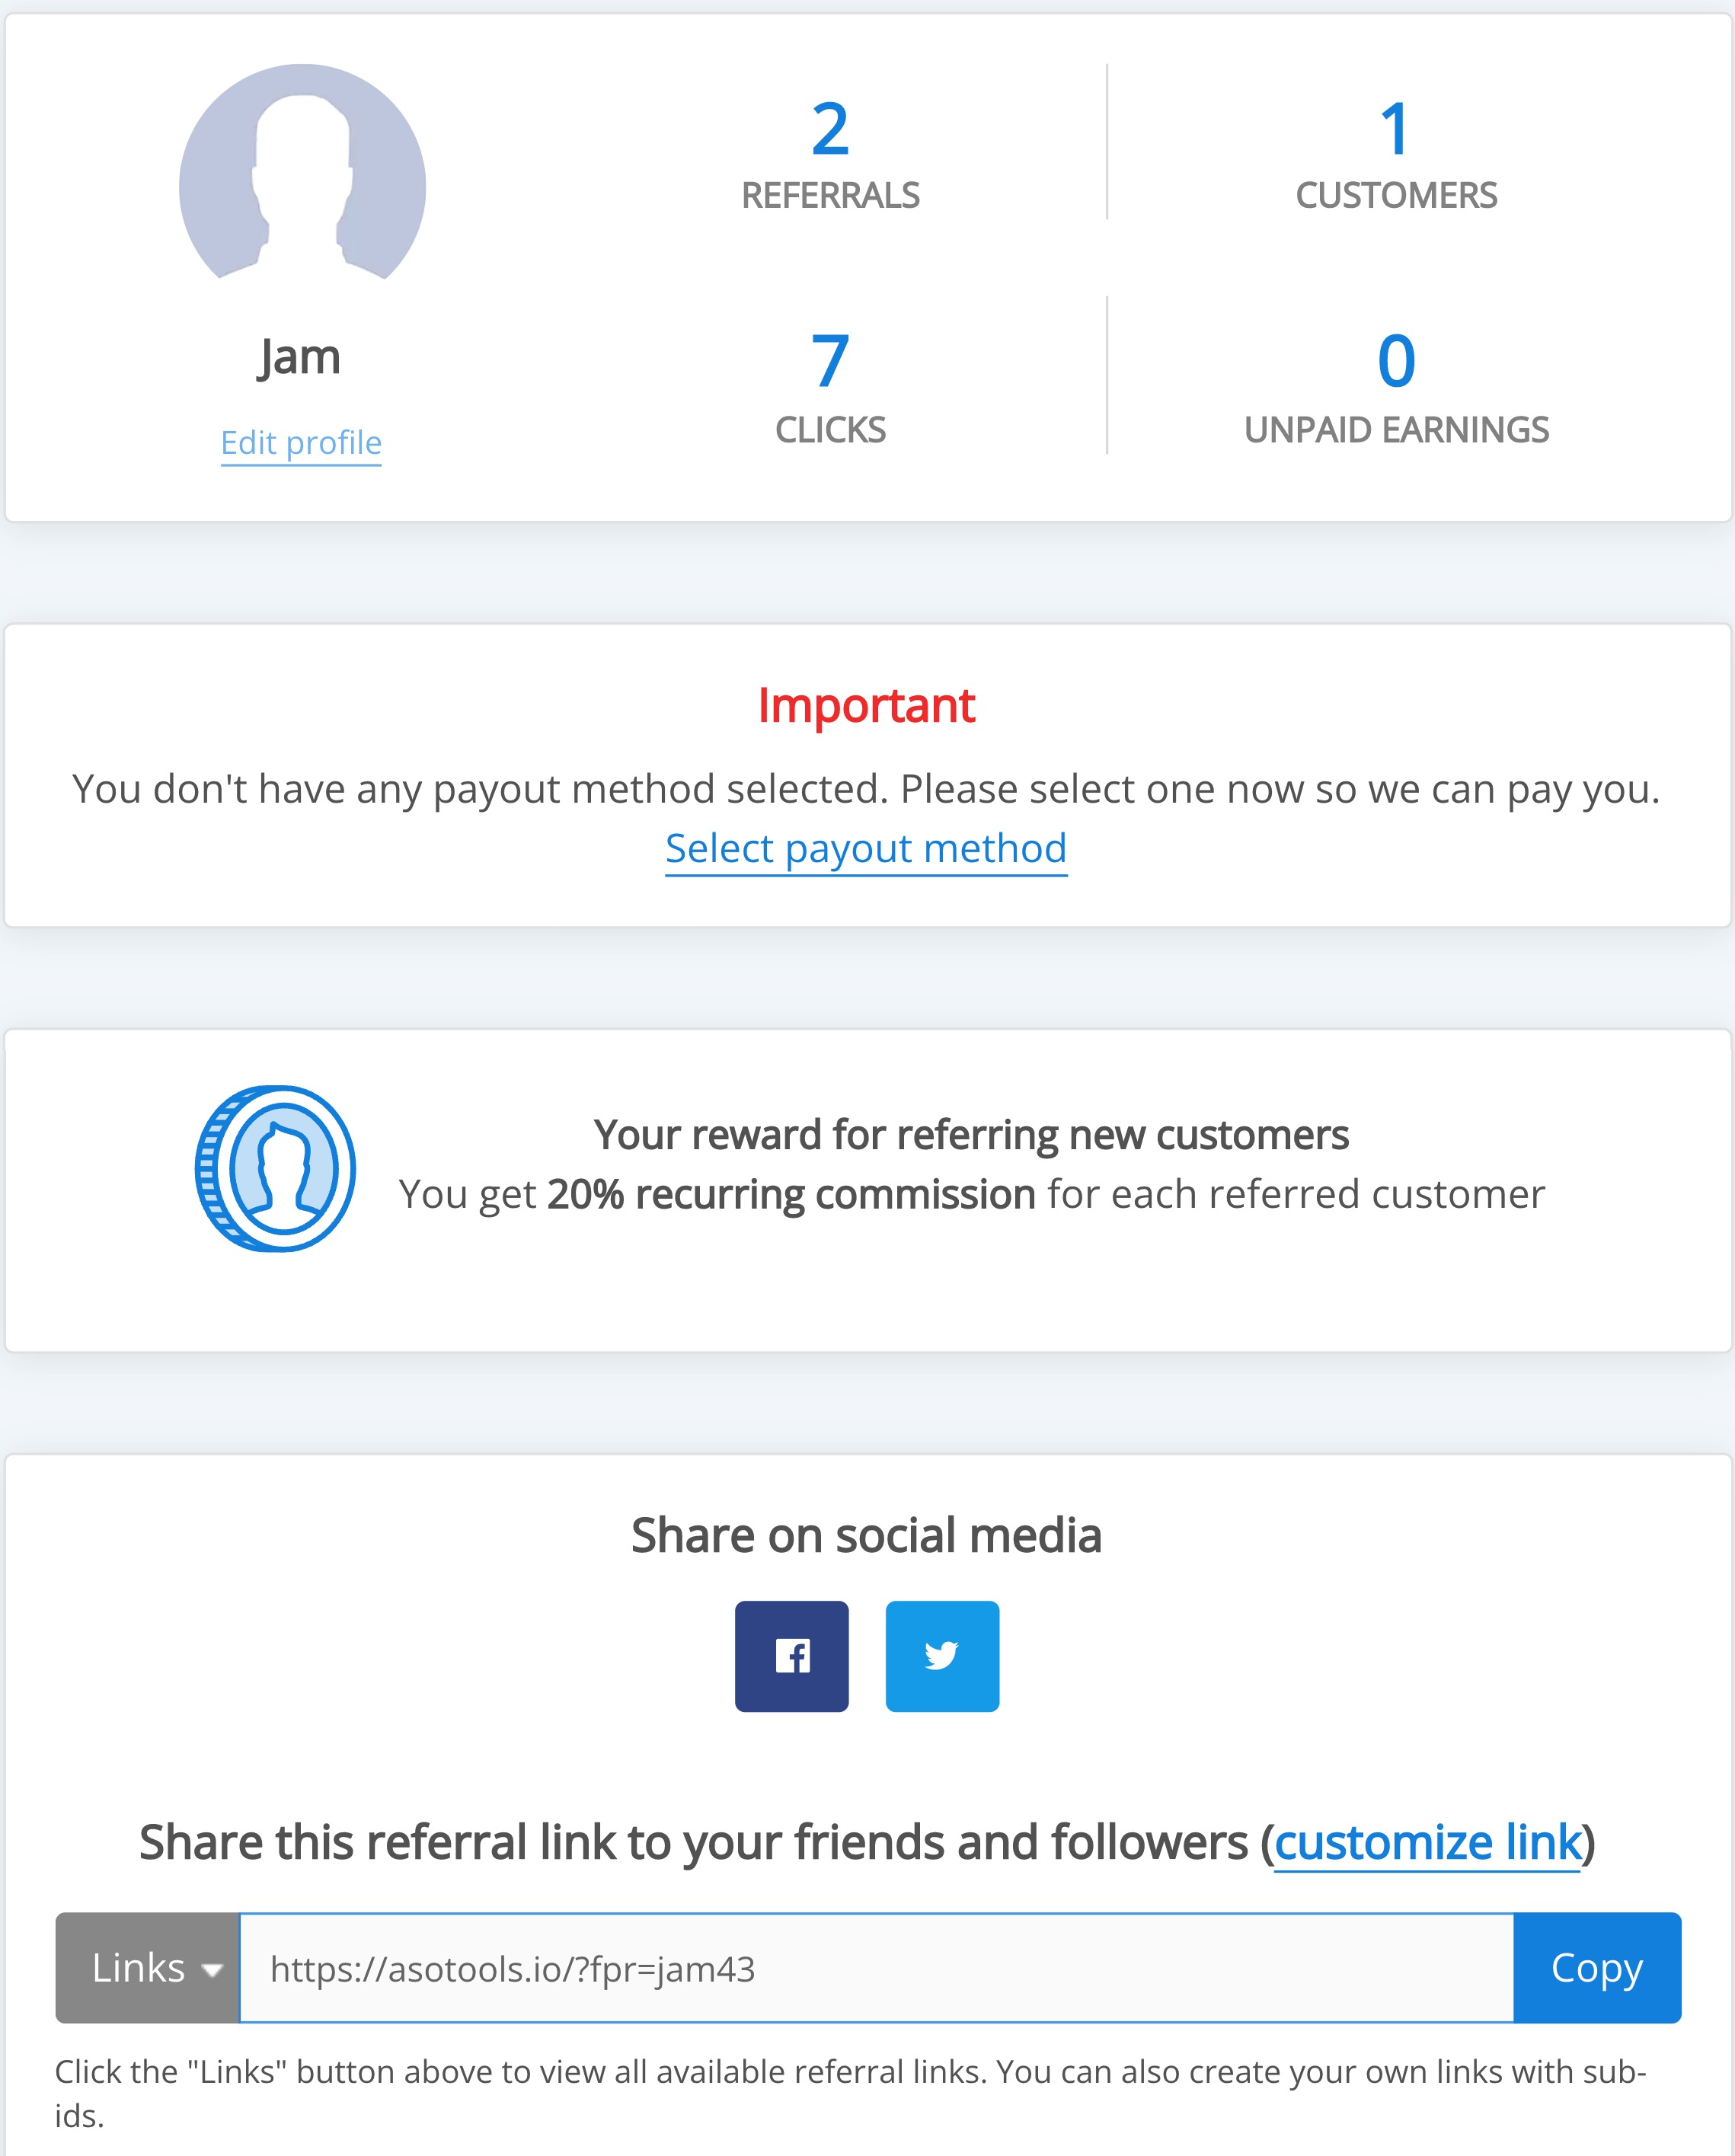
Task: Share on Twitter using the bird icon
Action: coord(942,1656)
